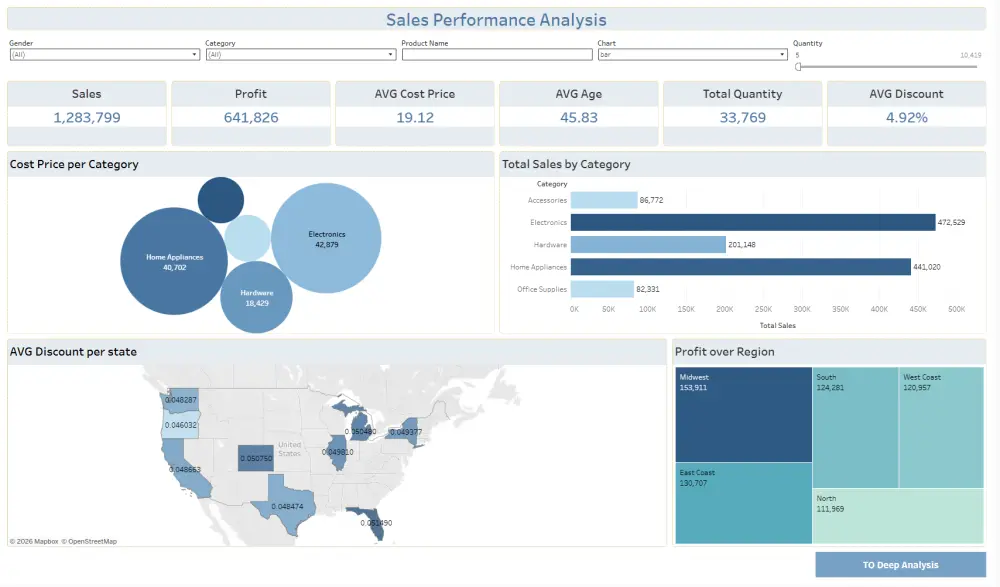Click the Hardware bubble 18,429
The image size is (1000, 587).
(x=256, y=297)
